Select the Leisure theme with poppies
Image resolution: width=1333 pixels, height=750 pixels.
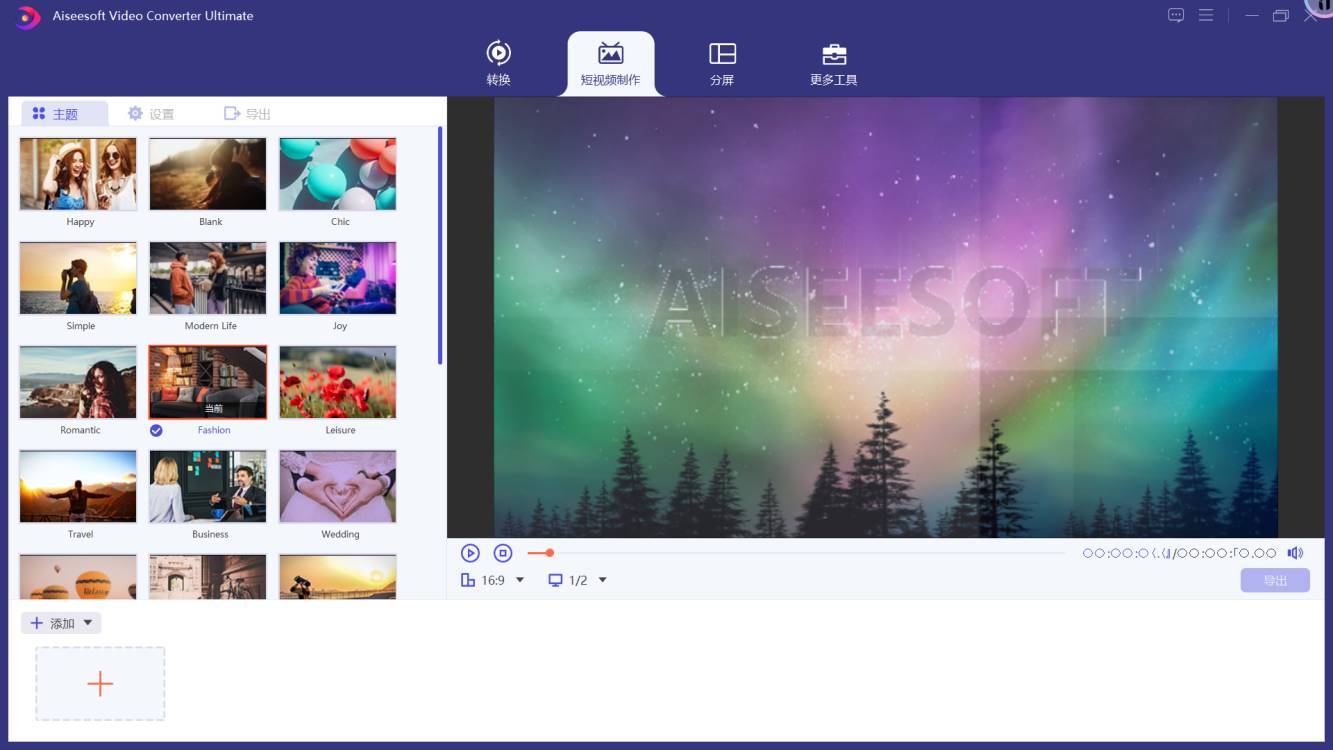click(x=338, y=382)
